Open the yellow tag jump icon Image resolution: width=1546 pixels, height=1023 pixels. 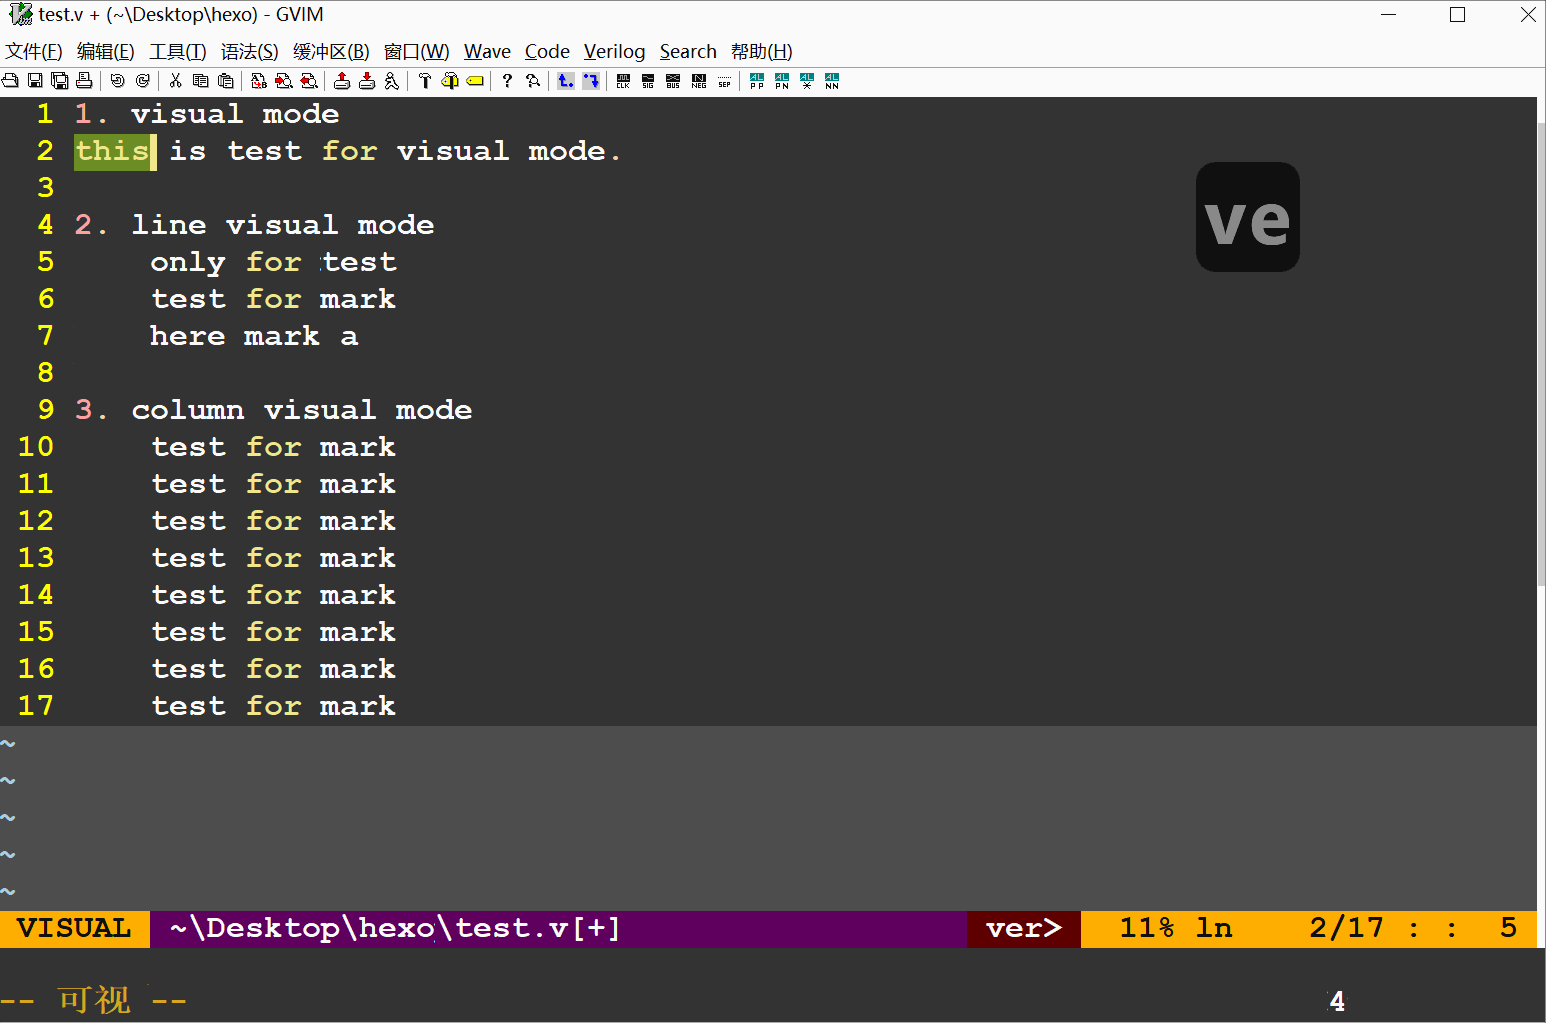tap(475, 81)
